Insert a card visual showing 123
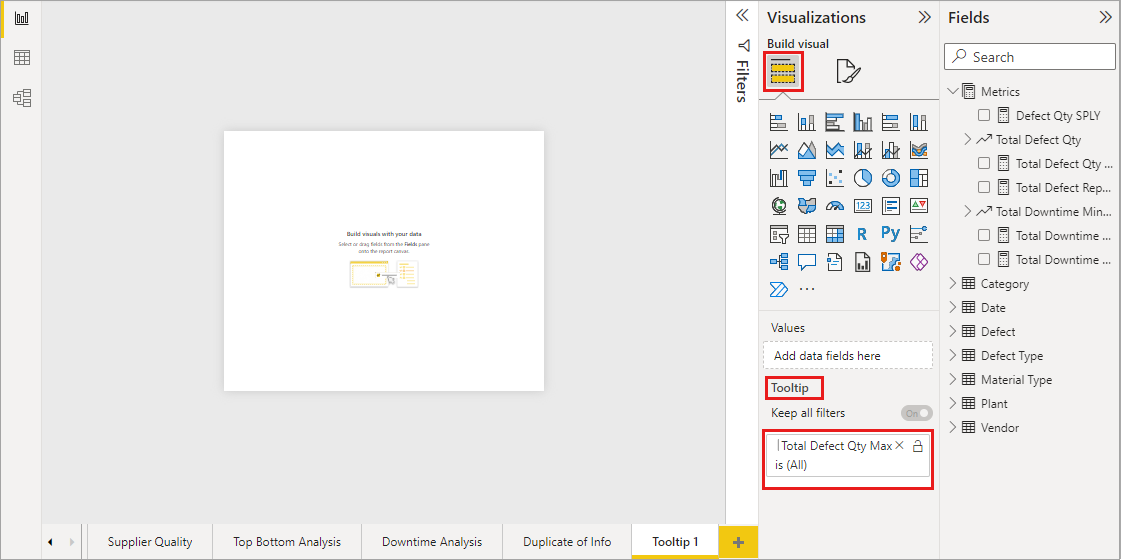 pos(863,206)
